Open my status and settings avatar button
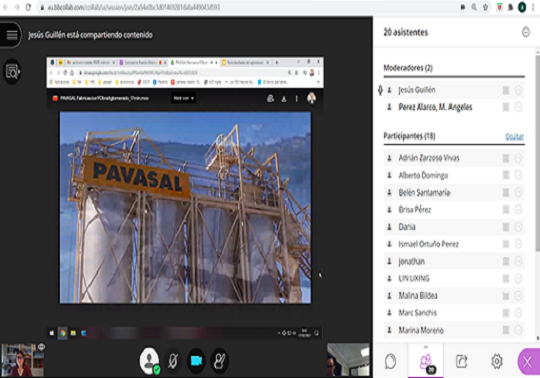 coord(149,360)
